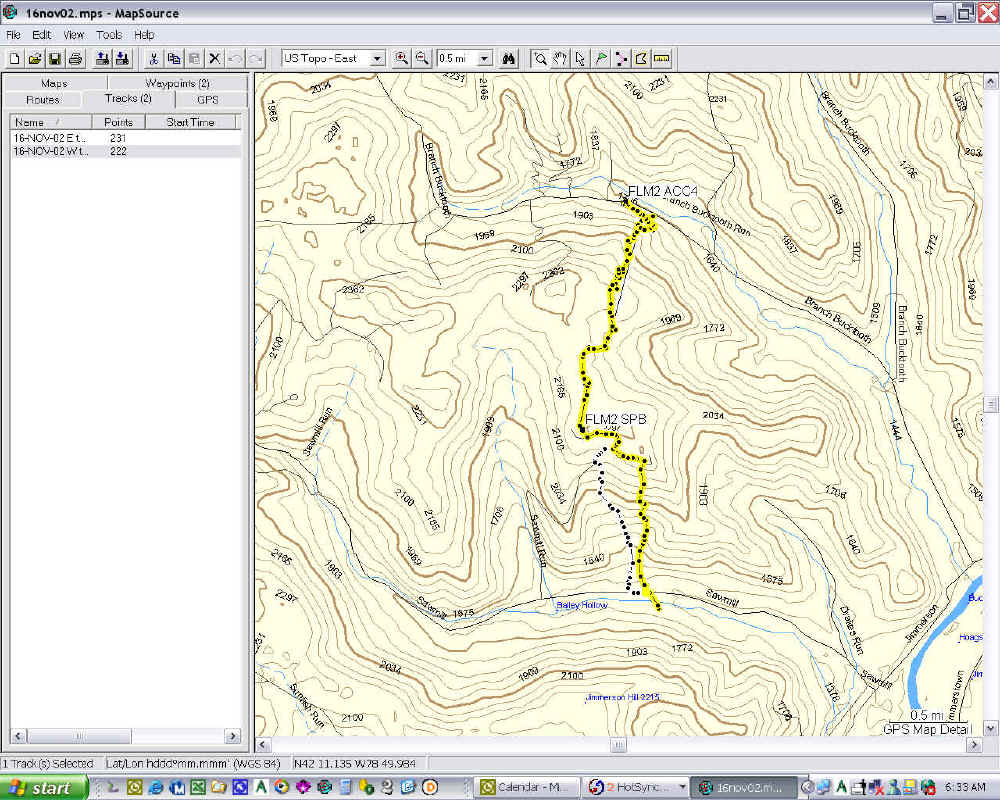Screen dimensions: 1000x800
Task: Sort tracks by Name column header
Action: (50, 122)
